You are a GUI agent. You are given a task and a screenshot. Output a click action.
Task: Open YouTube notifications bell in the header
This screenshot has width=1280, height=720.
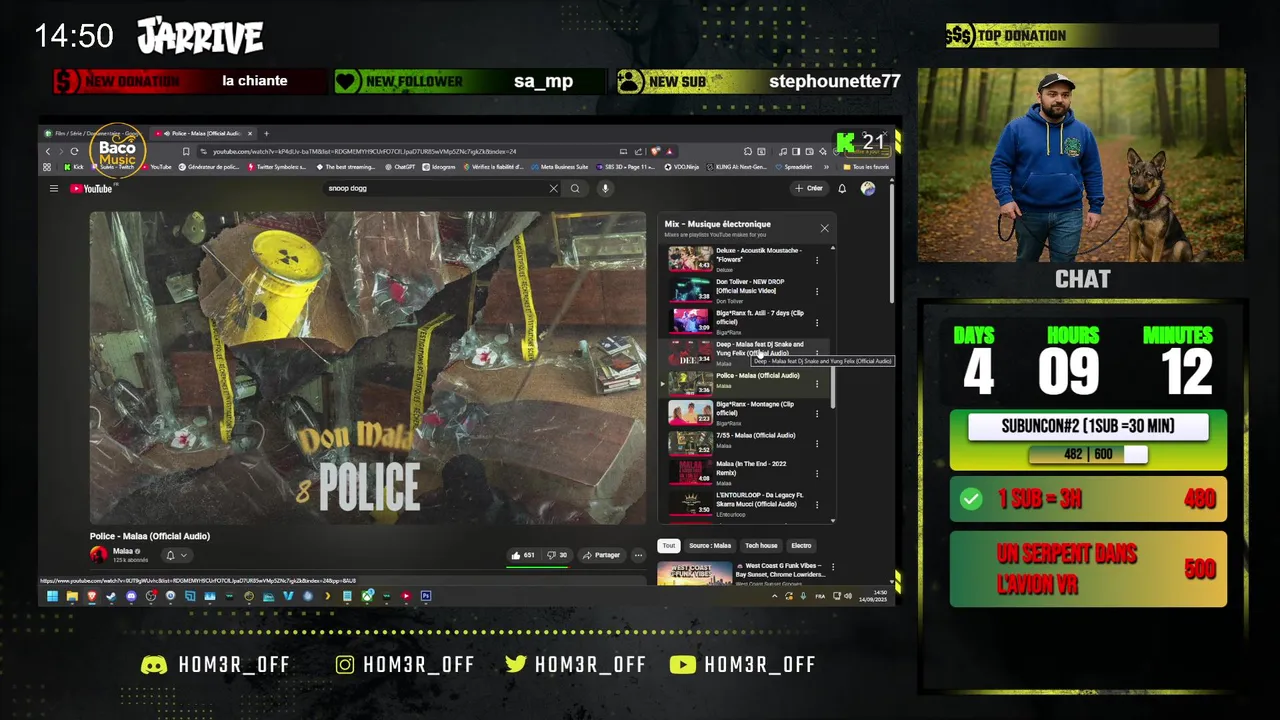842,188
